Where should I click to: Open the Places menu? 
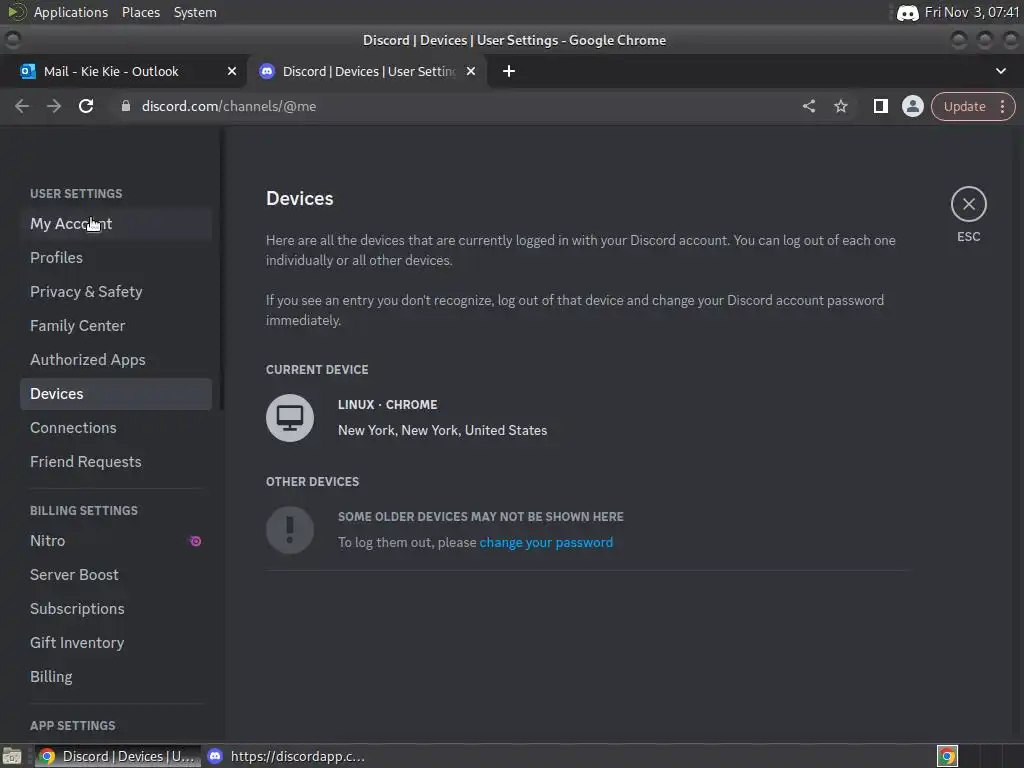tap(141, 12)
